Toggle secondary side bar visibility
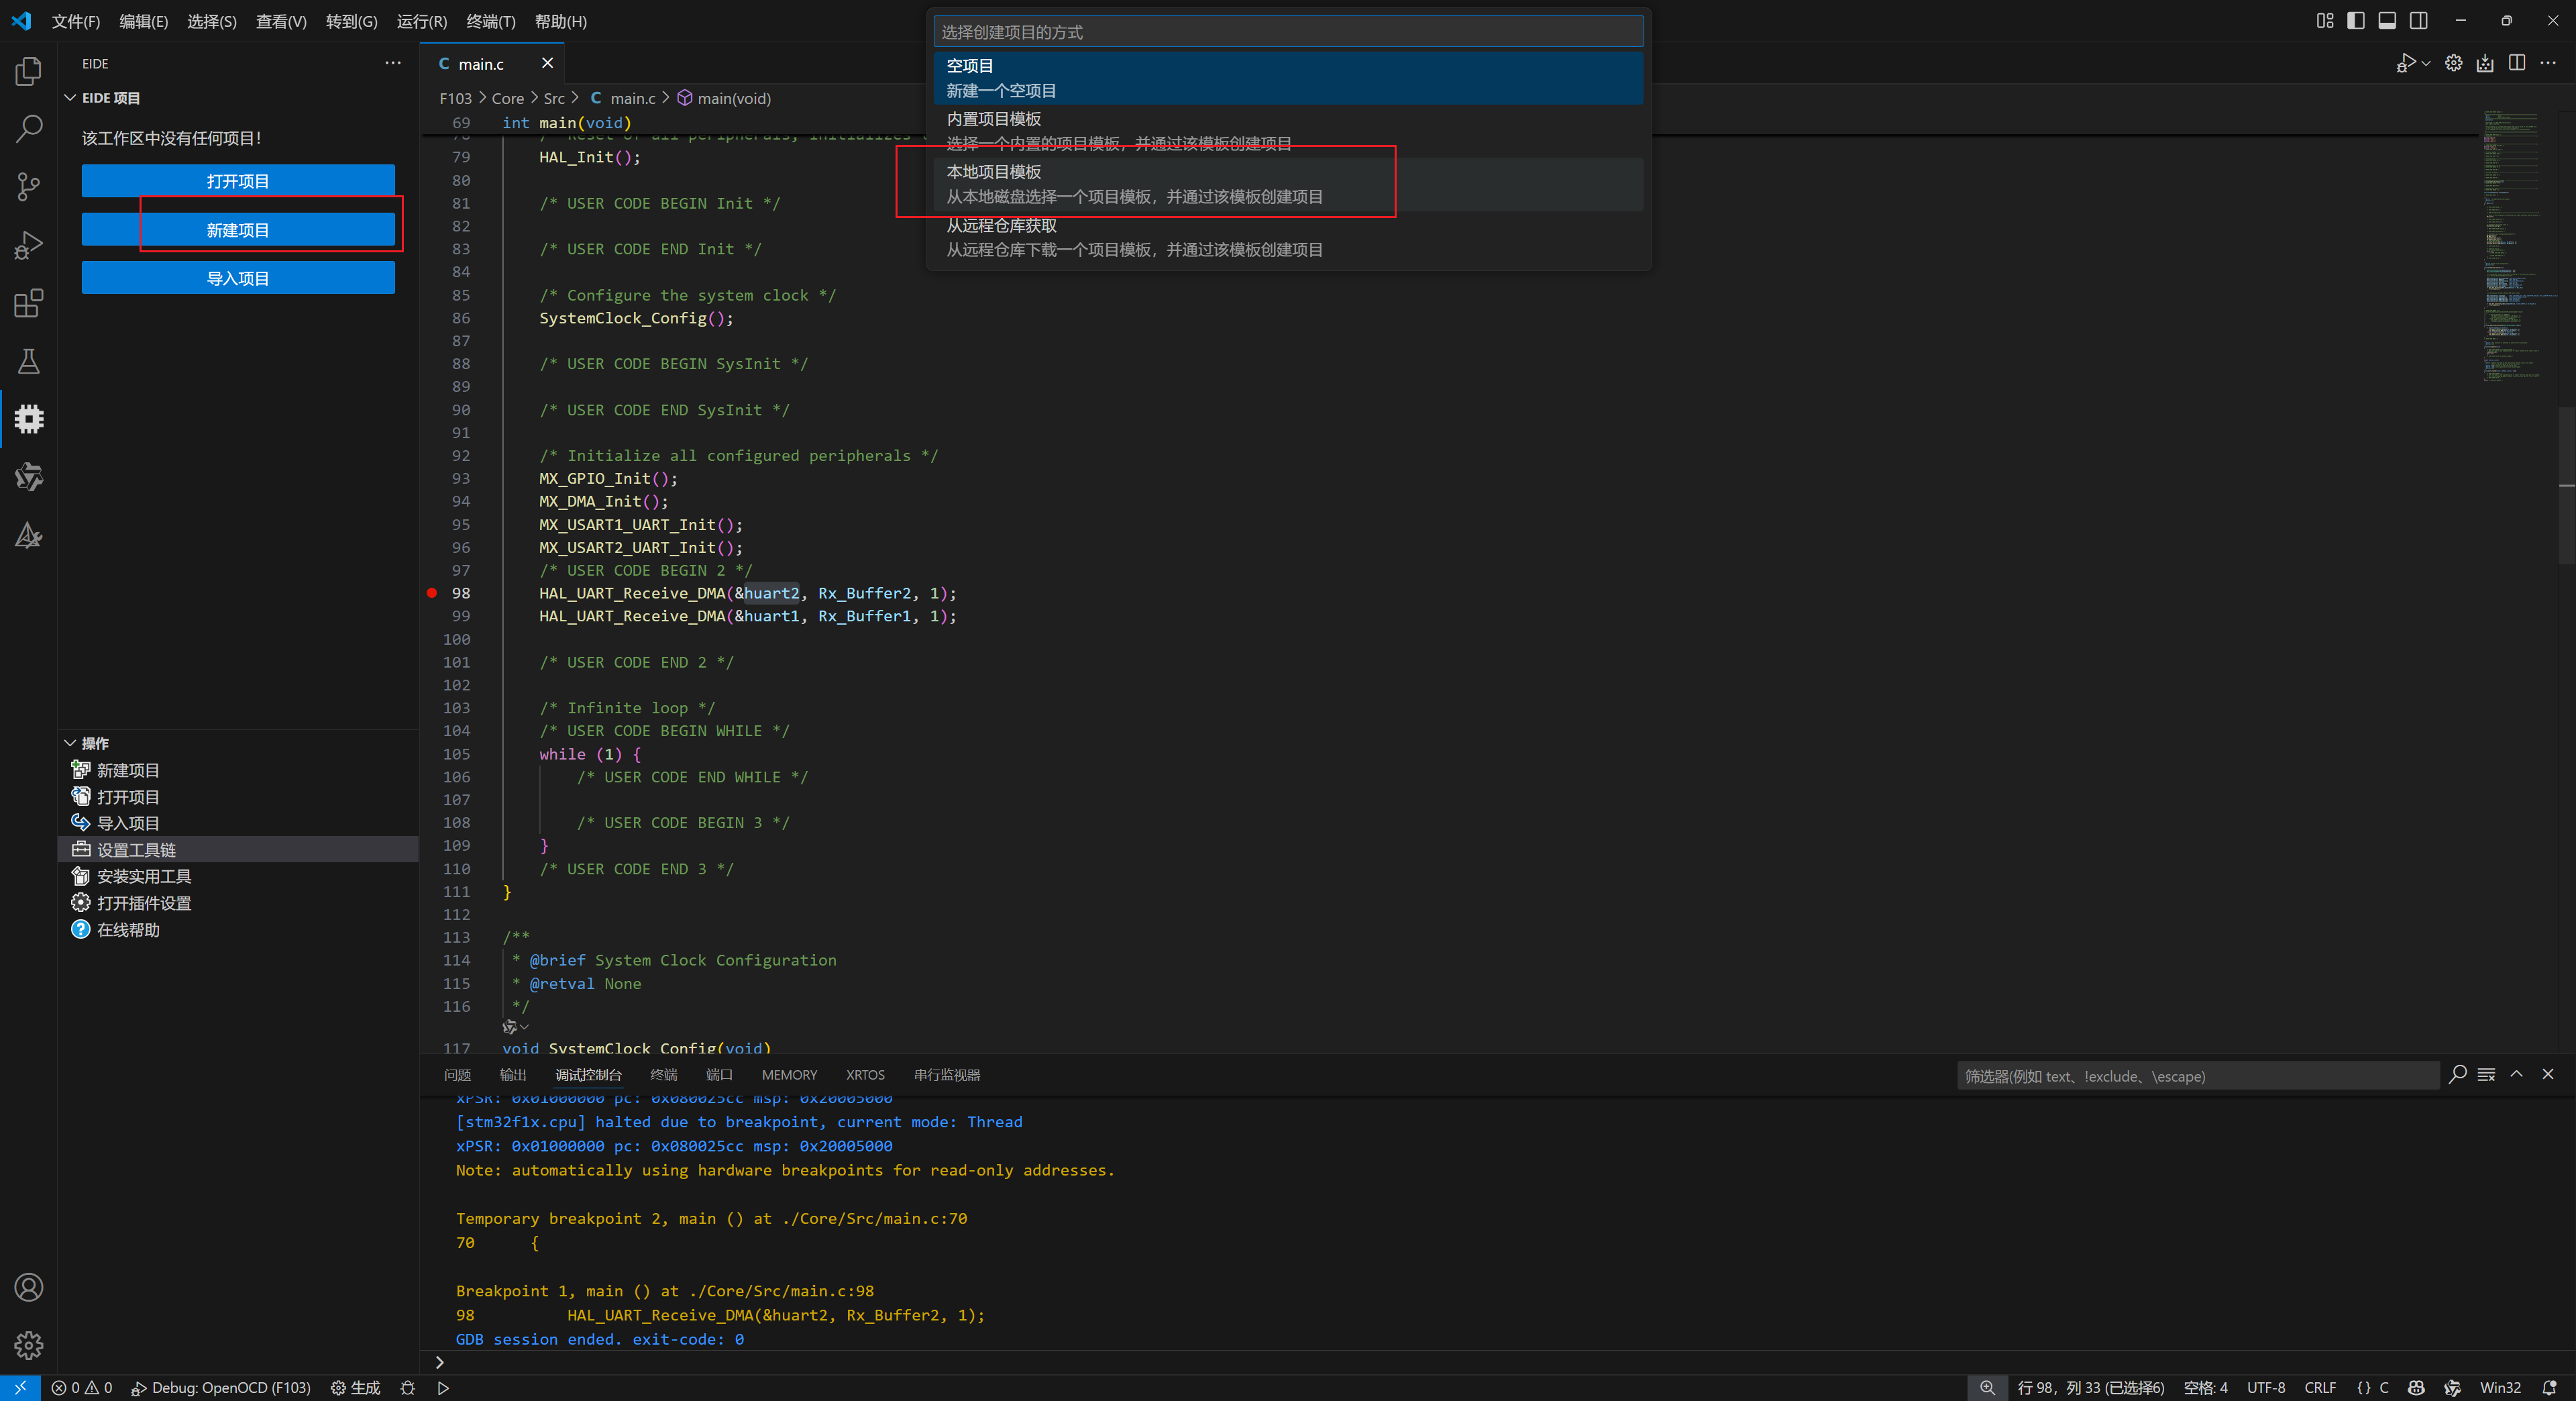This screenshot has height=1401, width=2576. pos(2418,20)
